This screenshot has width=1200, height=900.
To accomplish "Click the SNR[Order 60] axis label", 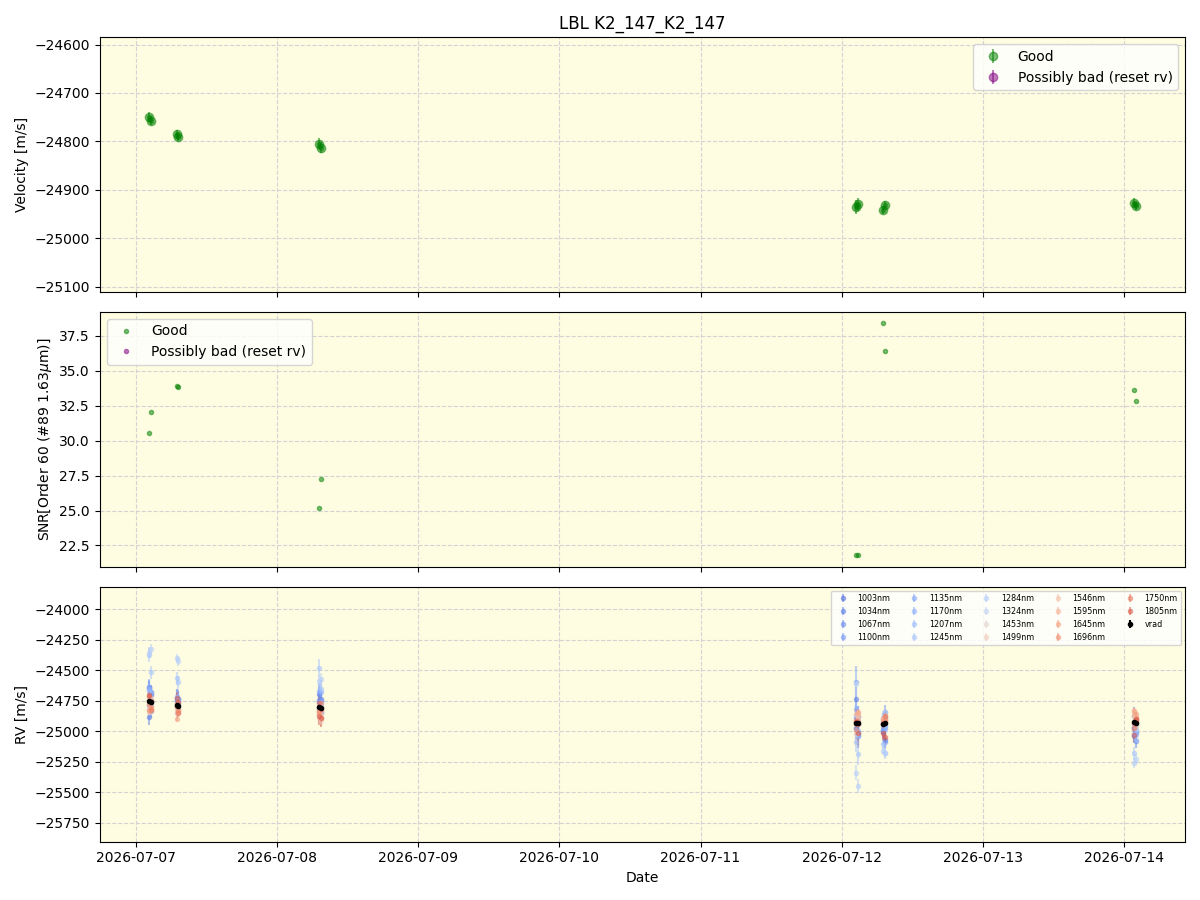I will point(44,439).
